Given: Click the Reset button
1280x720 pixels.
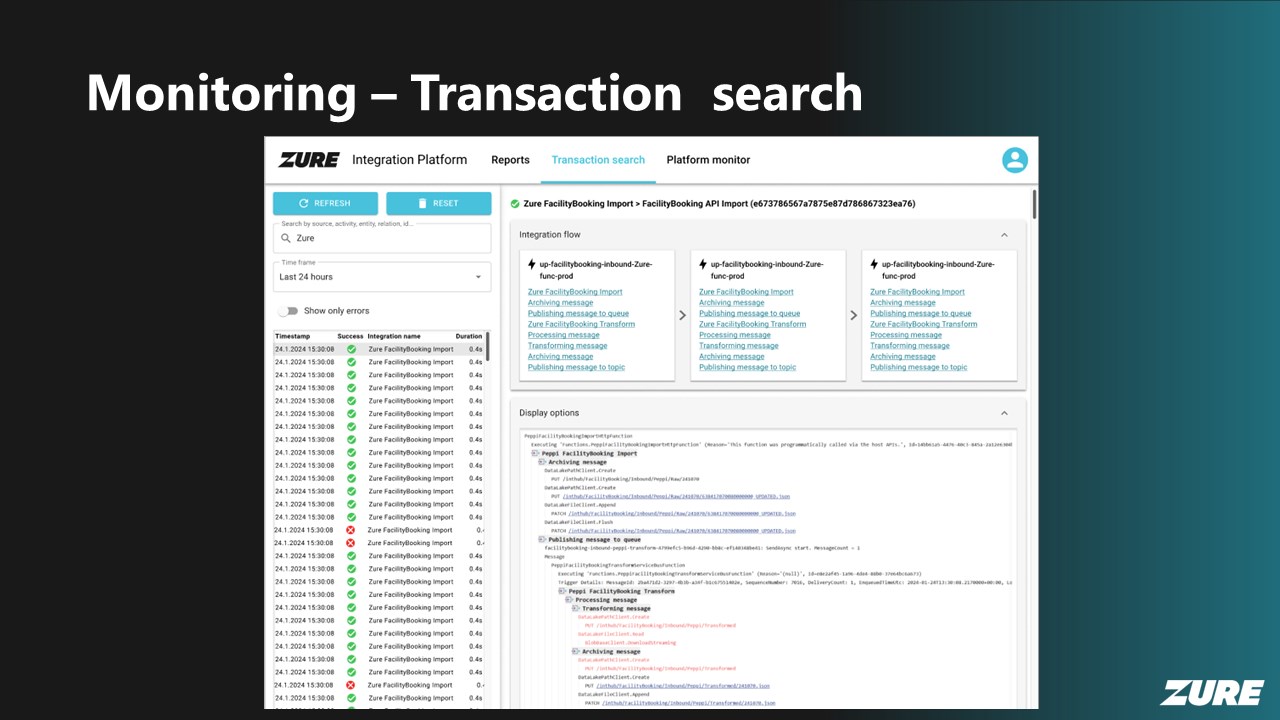Looking at the screenshot, I should 439,203.
